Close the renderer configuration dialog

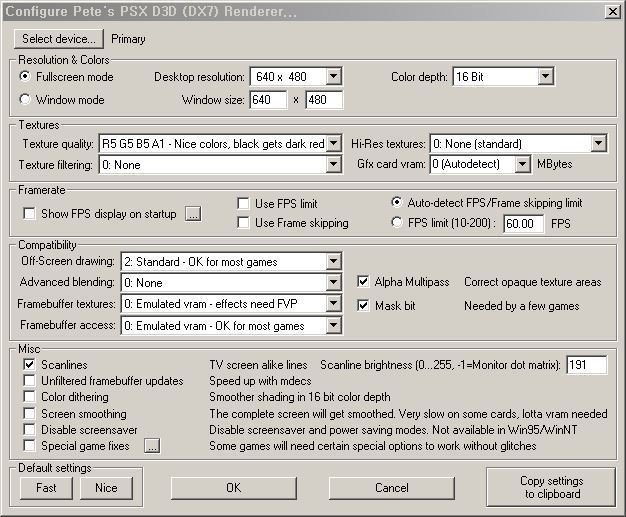tap(612, 12)
